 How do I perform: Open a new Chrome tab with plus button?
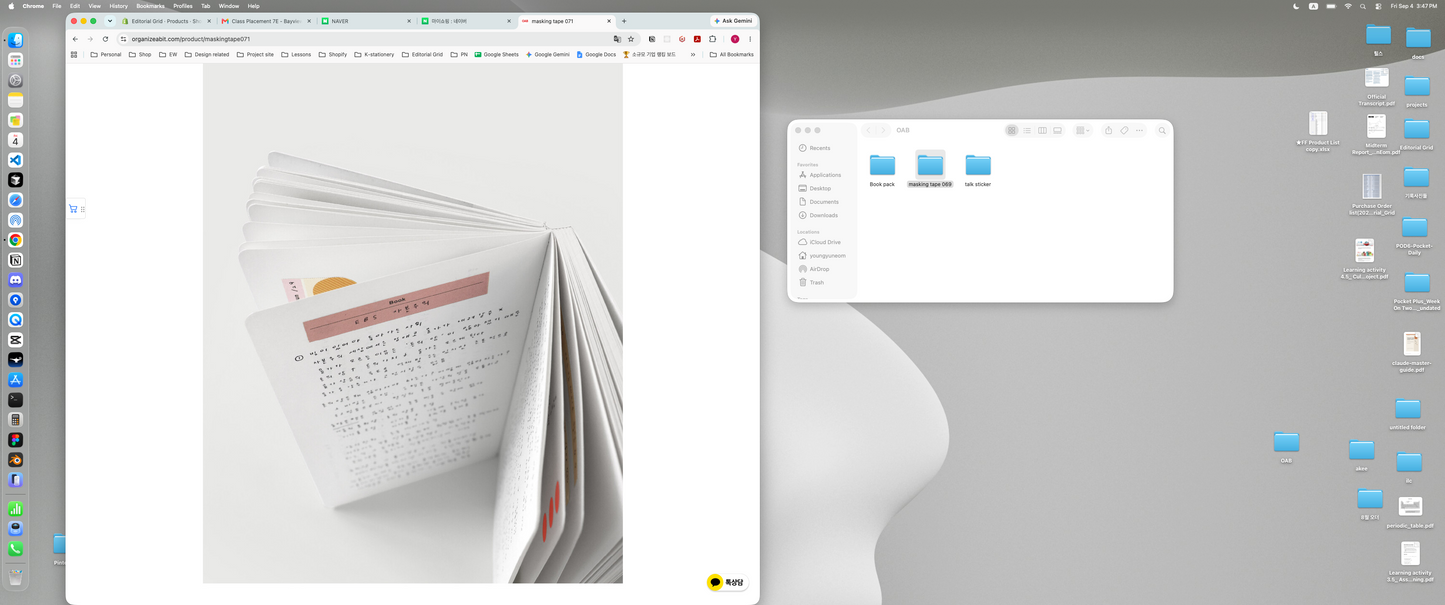pyautogui.click(x=624, y=21)
